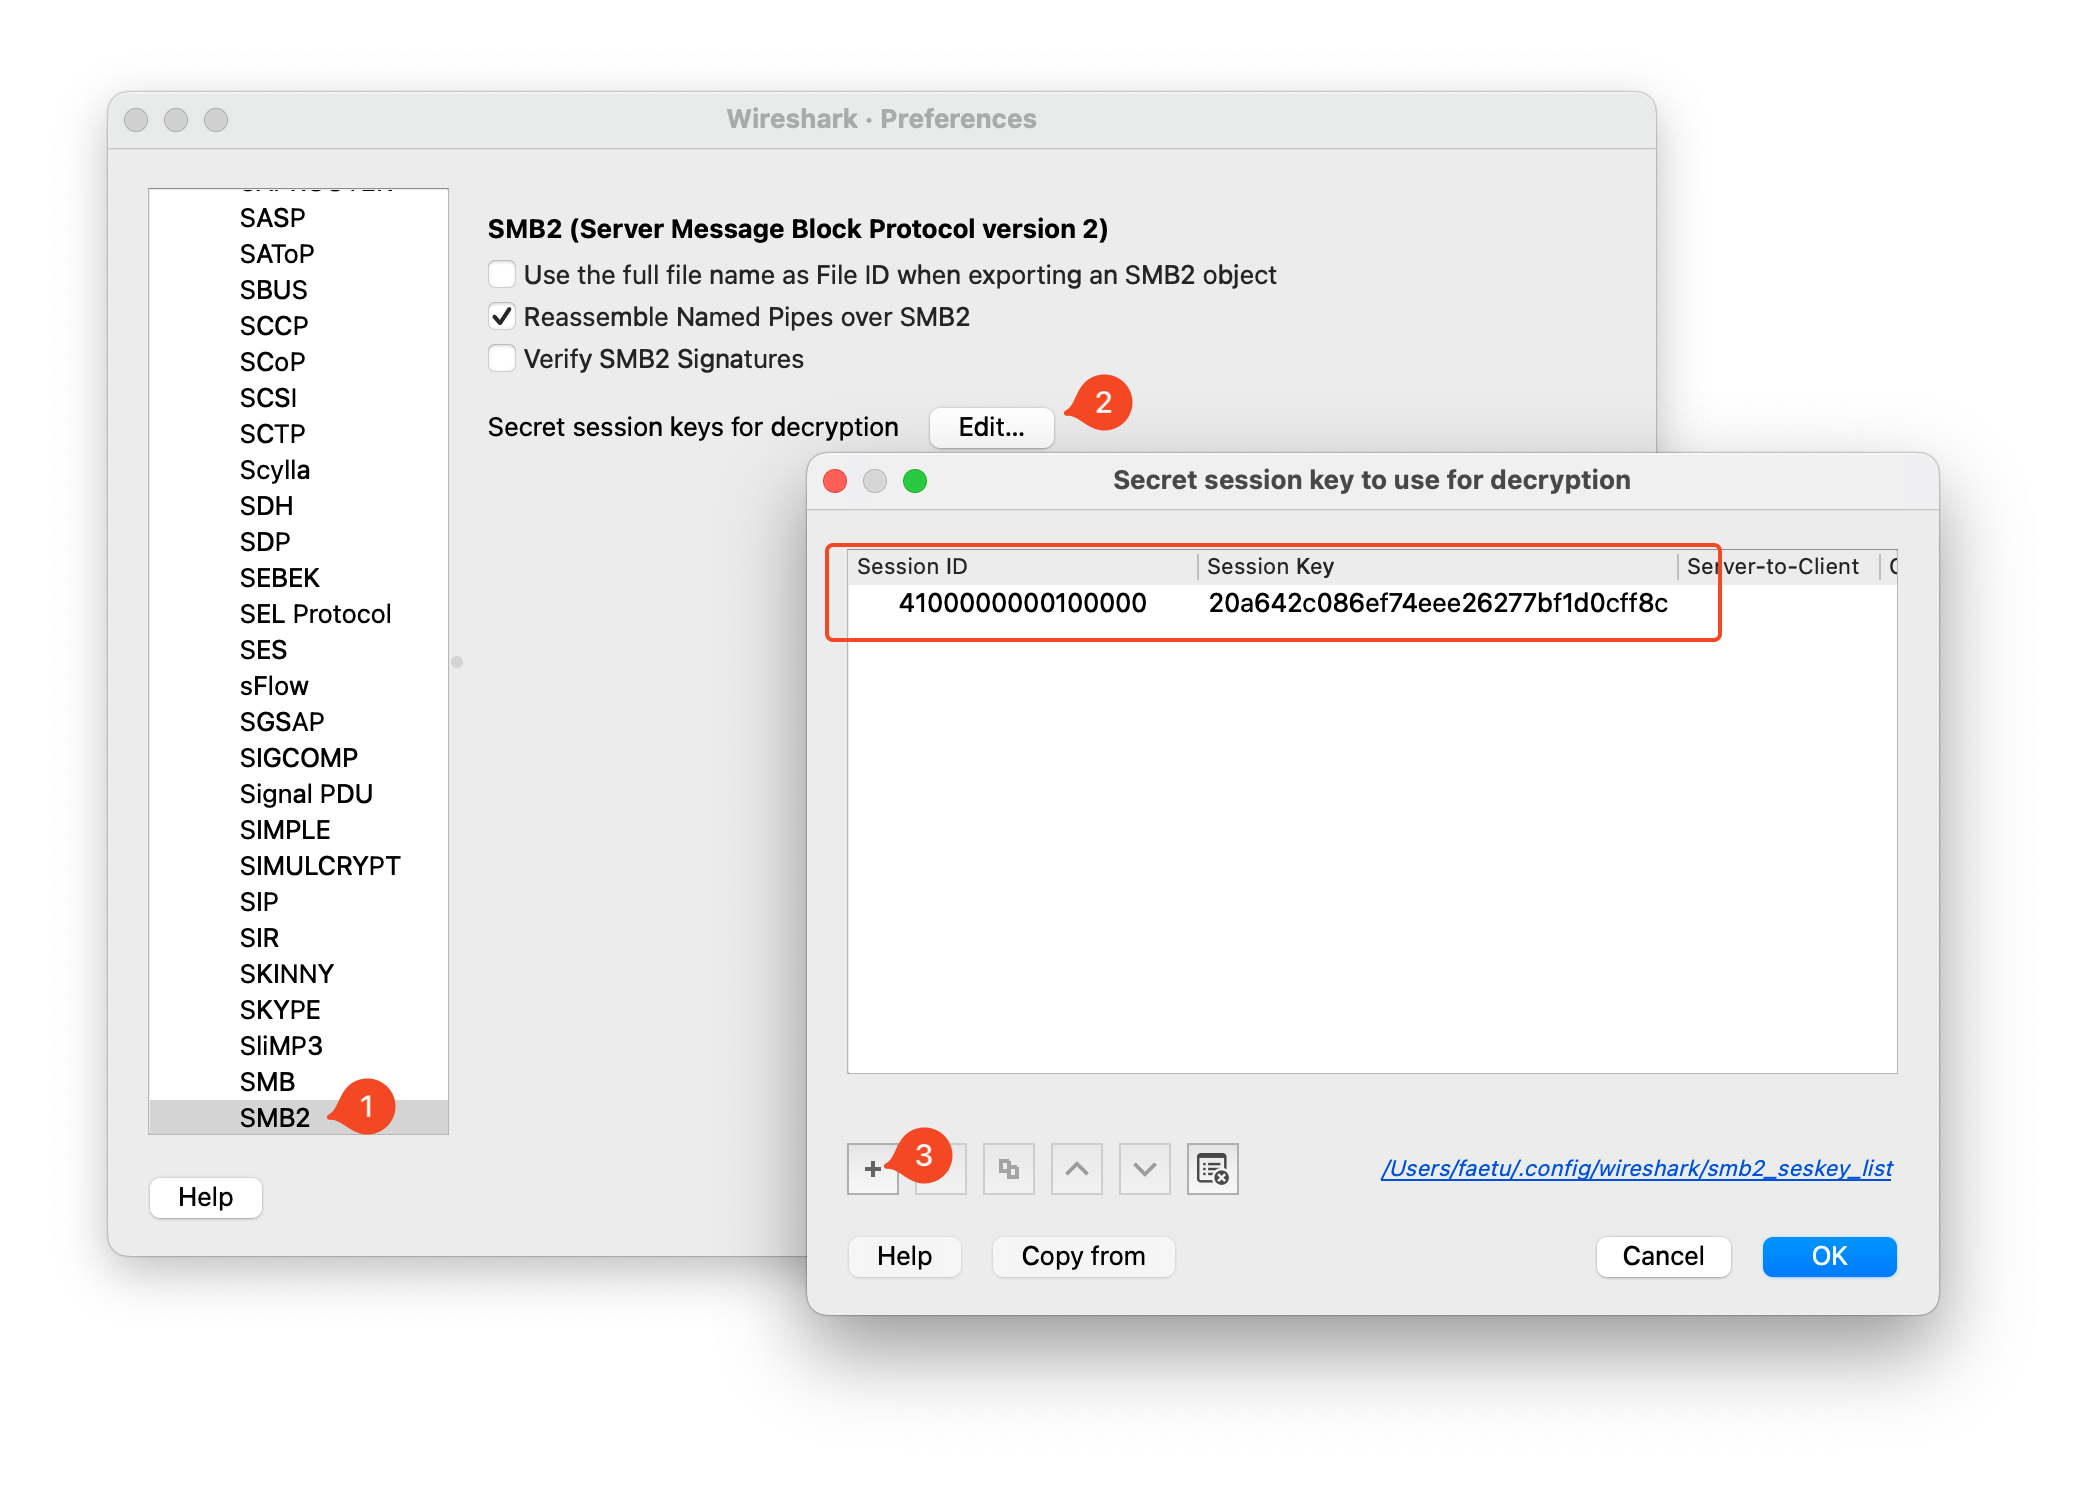Select SIMPLE in the protocol list
The width and height of the screenshot is (2091, 1503).
[x=298, y=829]
